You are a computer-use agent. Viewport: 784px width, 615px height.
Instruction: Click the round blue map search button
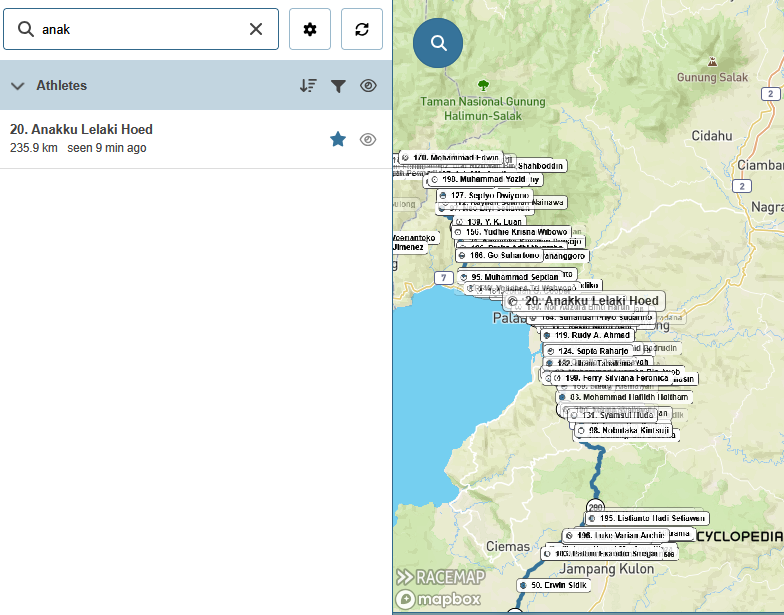pos(438,43)
